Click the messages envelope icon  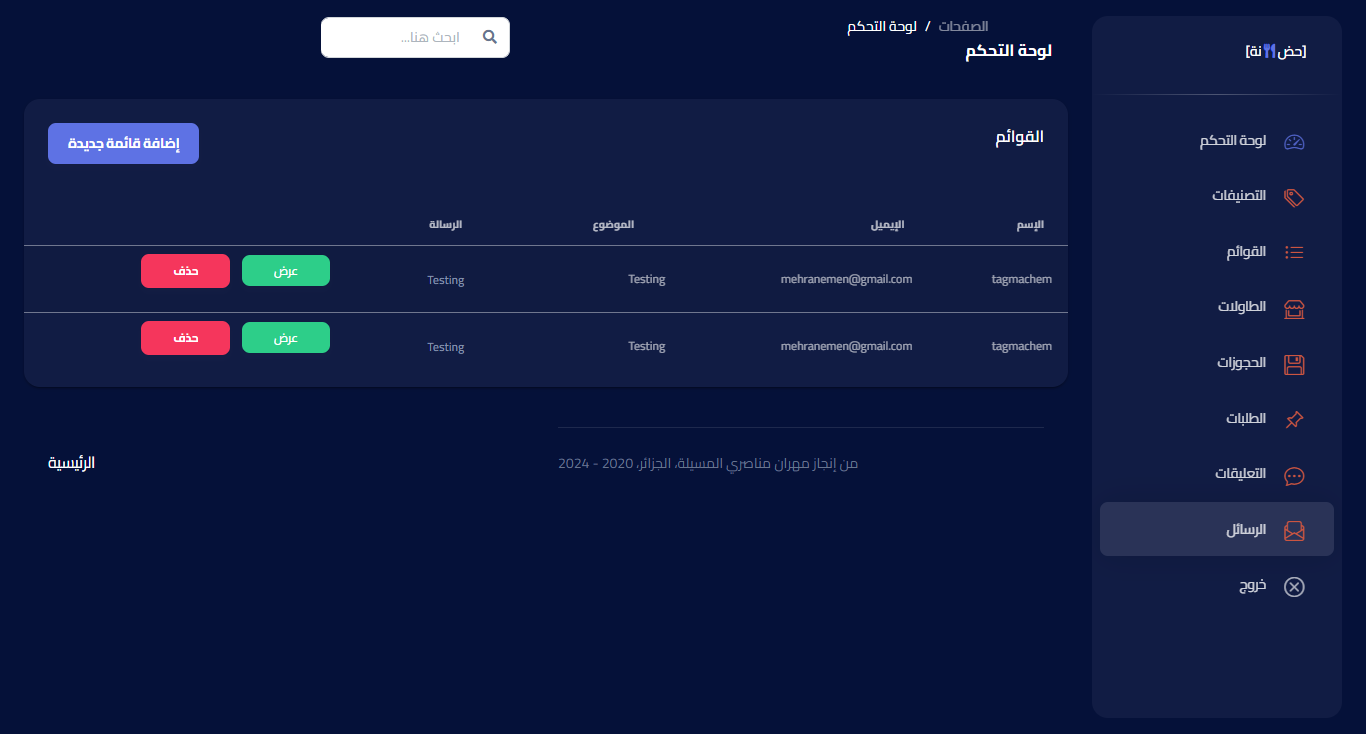click(x=1294, y=530)
